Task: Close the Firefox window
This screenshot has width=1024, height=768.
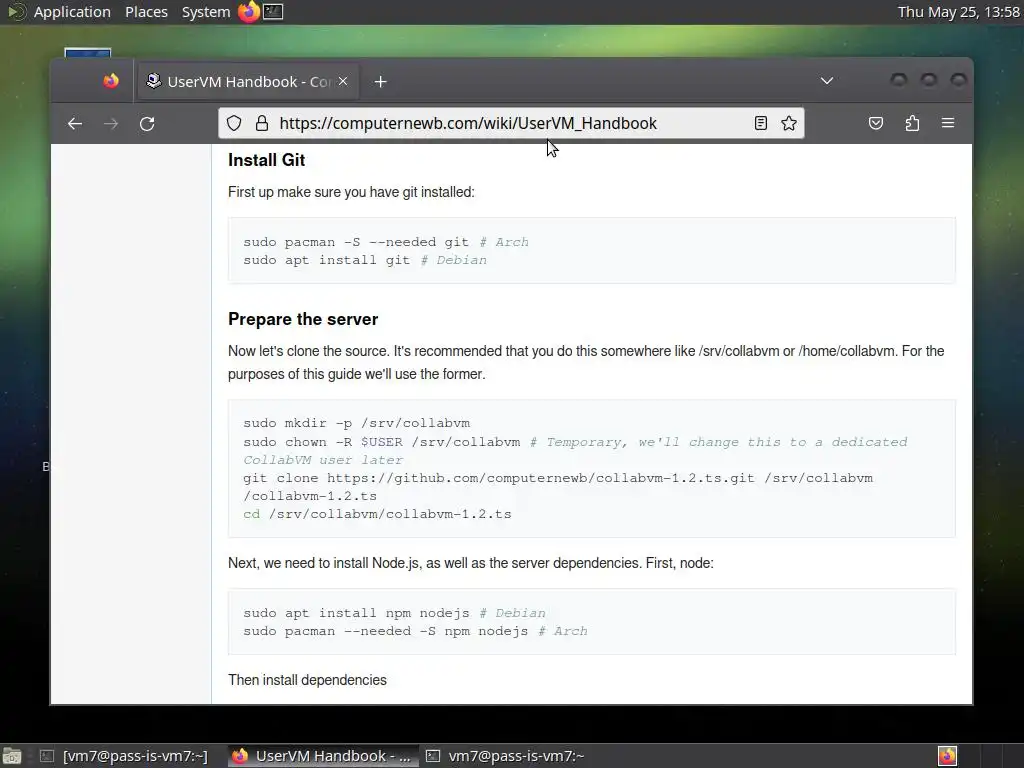Action: pos(958,80)
